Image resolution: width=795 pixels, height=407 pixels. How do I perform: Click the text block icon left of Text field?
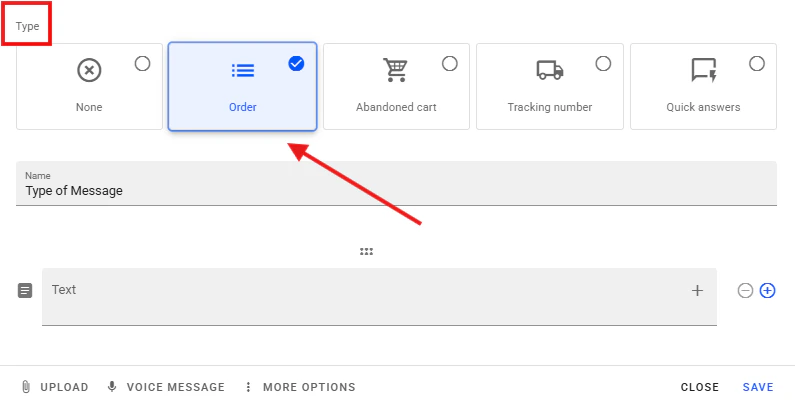click(x=25, y=290)
